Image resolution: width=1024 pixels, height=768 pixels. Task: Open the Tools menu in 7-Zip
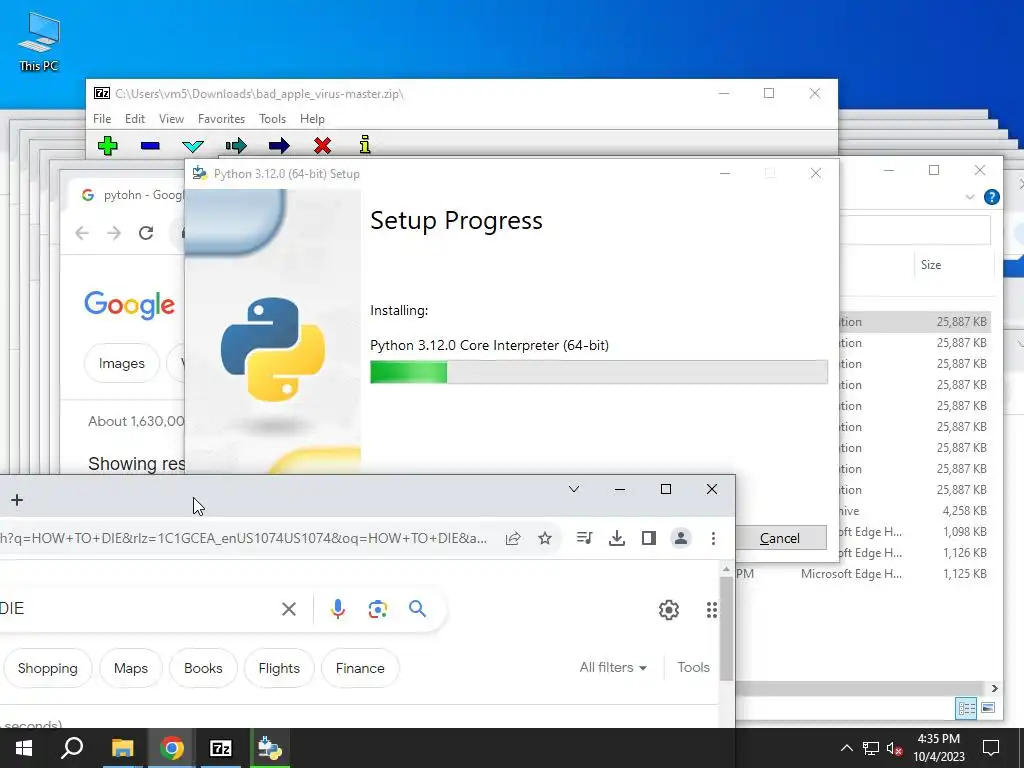tap(272, 119)
